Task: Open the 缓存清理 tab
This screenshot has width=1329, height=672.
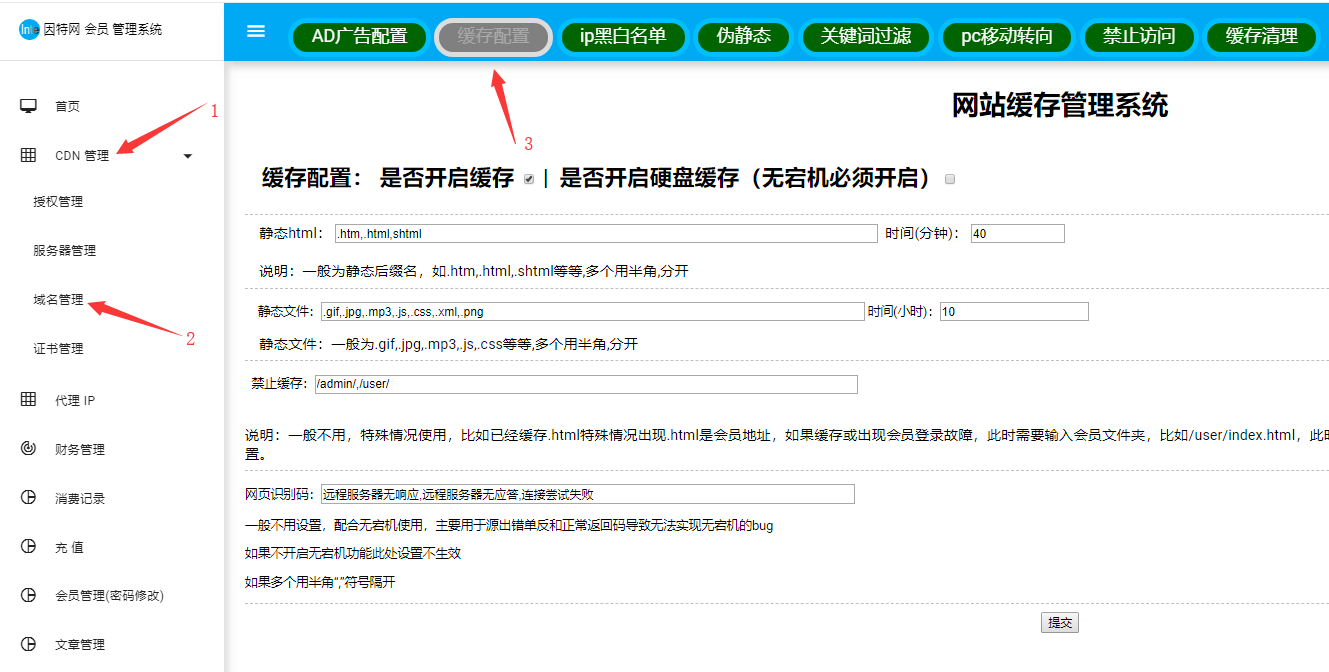Action: coord(1261,37)
